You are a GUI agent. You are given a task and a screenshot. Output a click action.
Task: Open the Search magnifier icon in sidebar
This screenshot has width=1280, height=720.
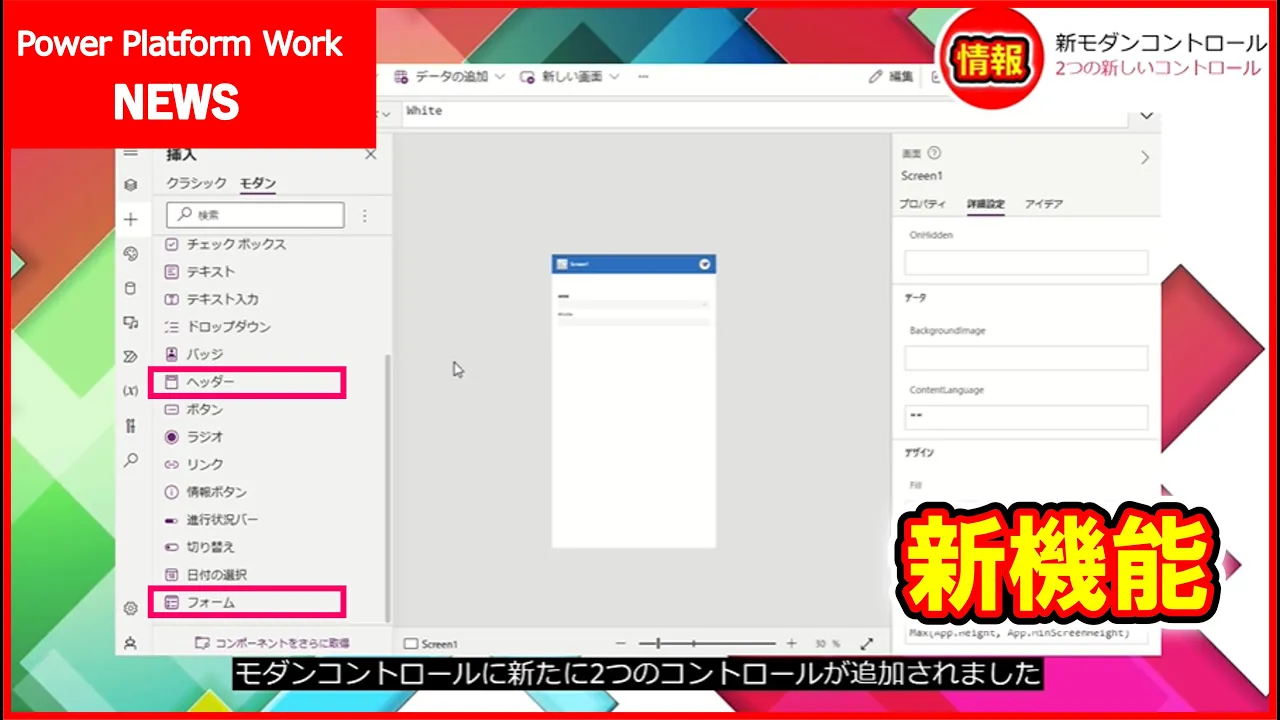click(x=130, y=460)
